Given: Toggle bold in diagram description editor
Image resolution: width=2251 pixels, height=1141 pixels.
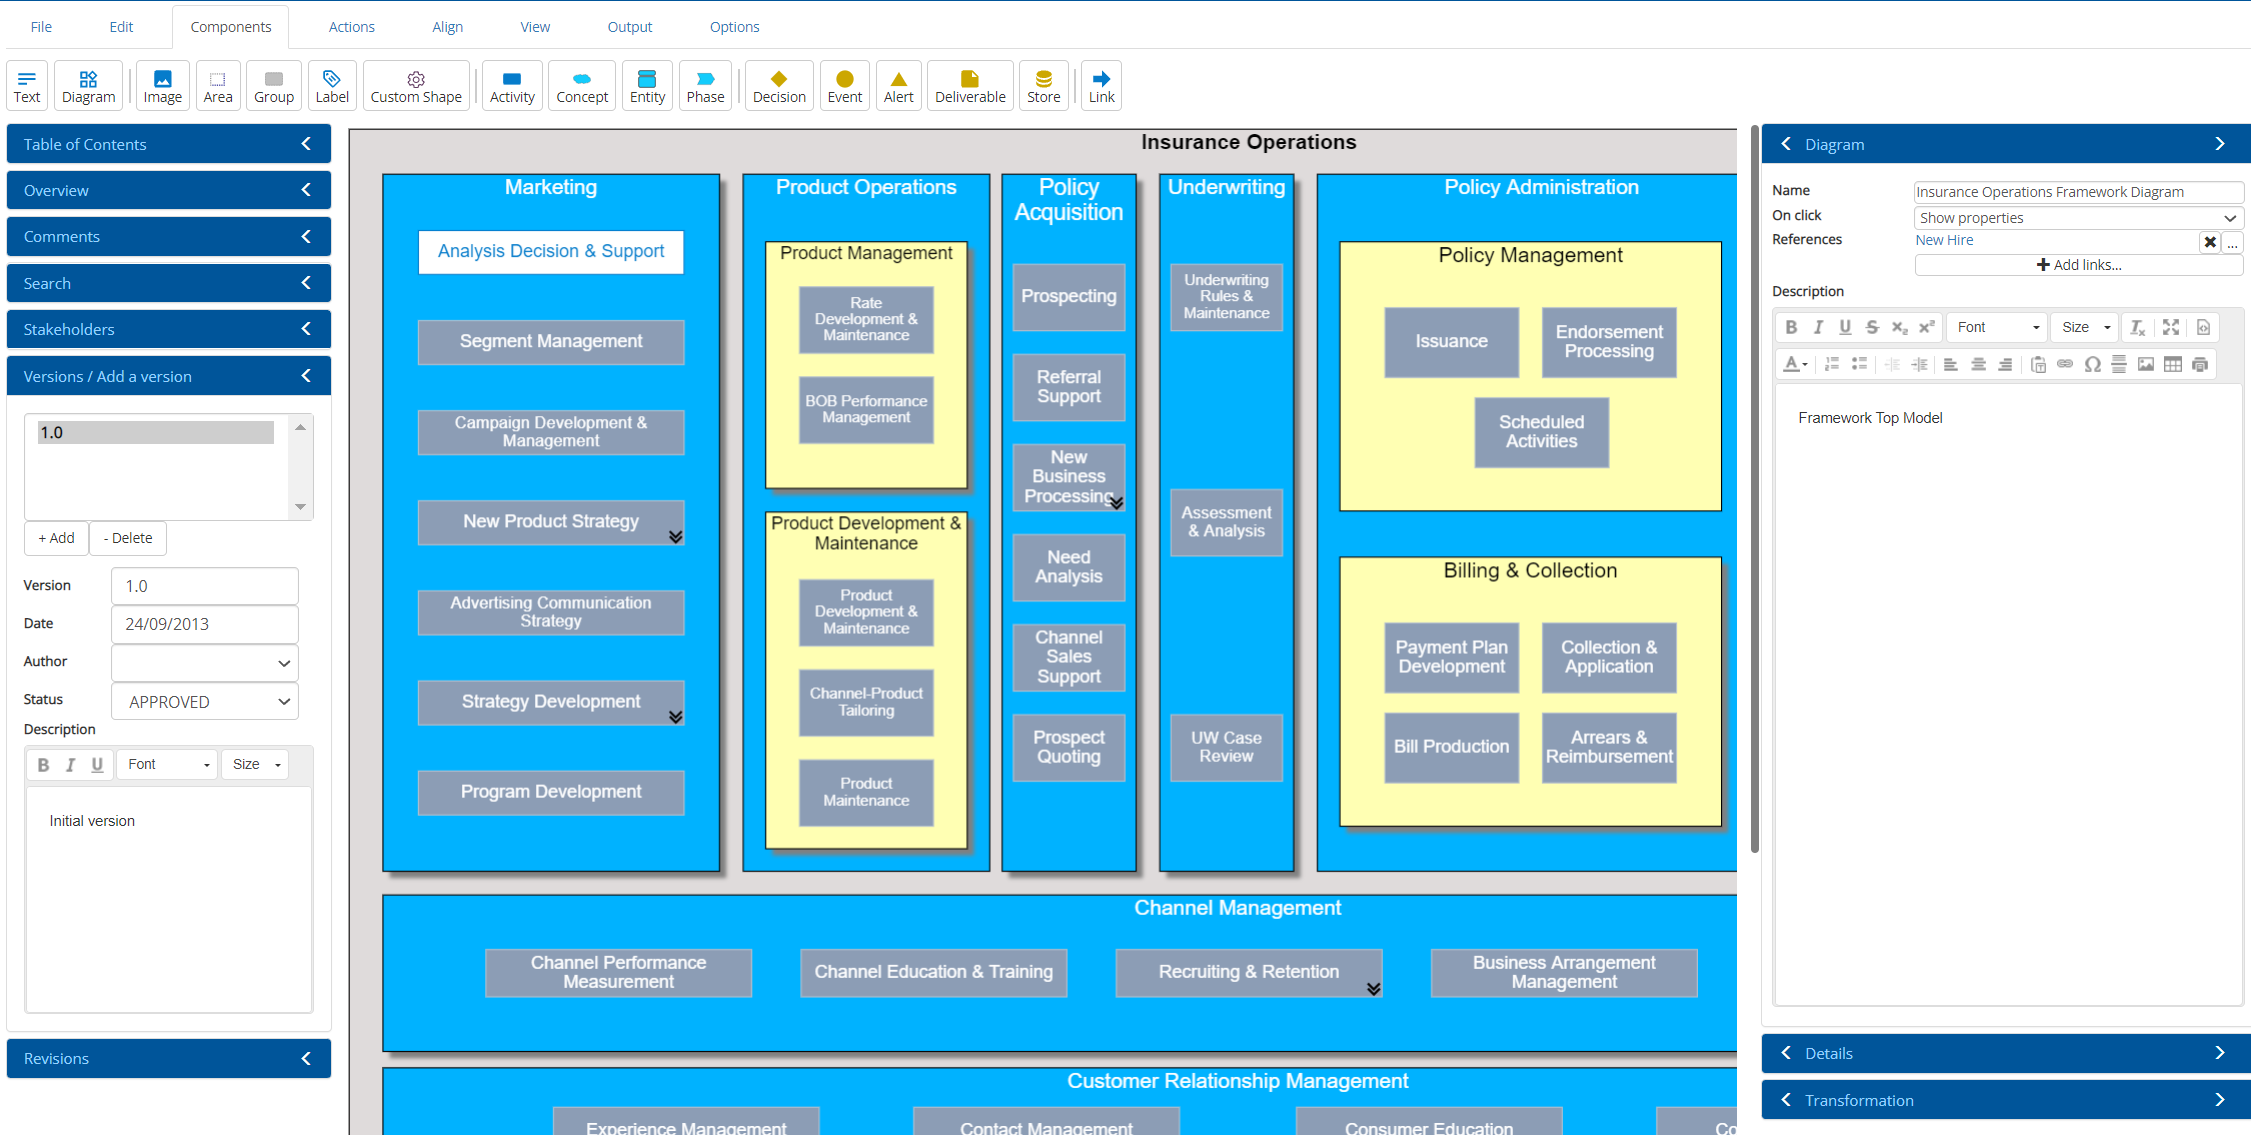Looking at the screenshot, I should click(x=1791, y=327).
